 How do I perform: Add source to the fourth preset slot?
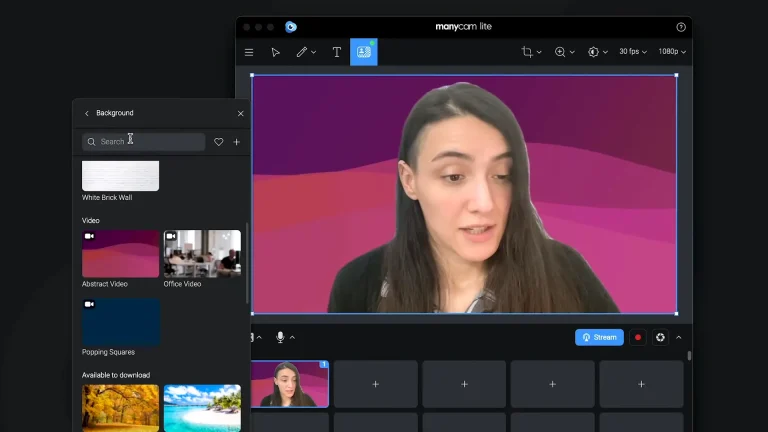(552, 384)
